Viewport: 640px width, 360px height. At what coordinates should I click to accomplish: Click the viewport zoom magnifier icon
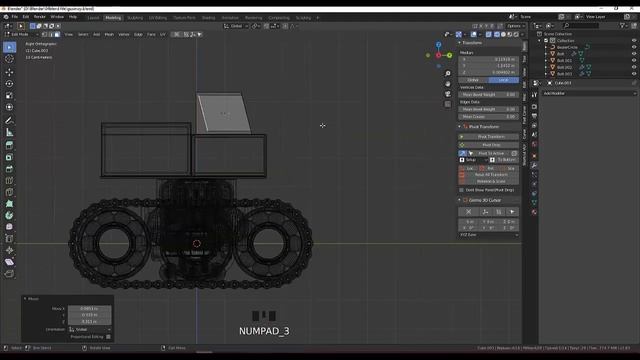pyautogui.click(x=448, y=73)
